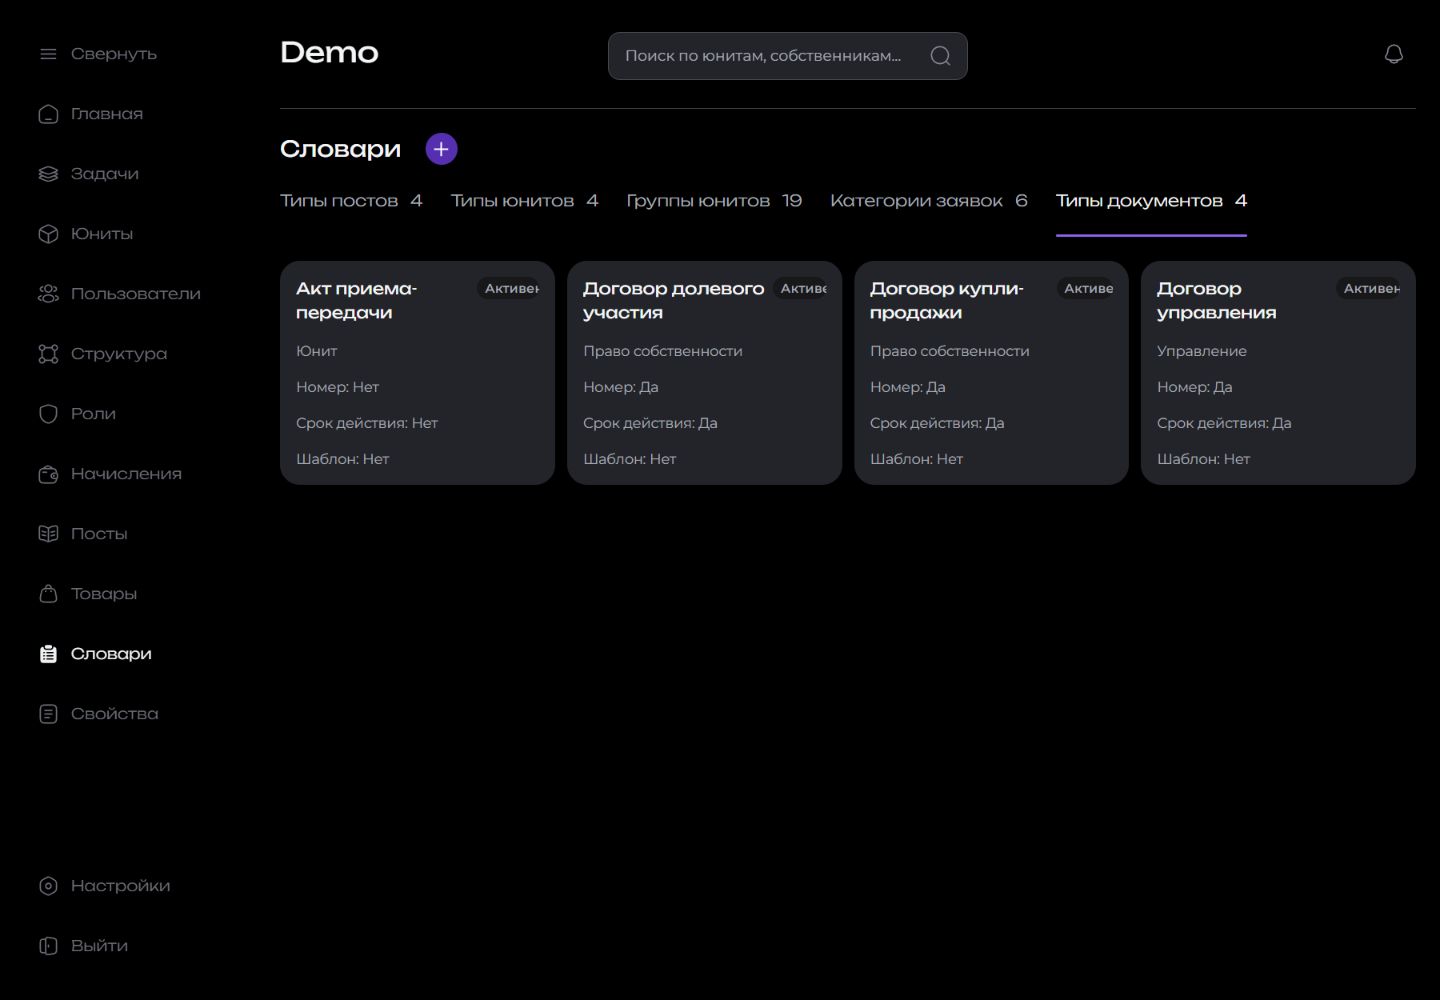Open the Акт приема-передачи card

pos(417,373)
